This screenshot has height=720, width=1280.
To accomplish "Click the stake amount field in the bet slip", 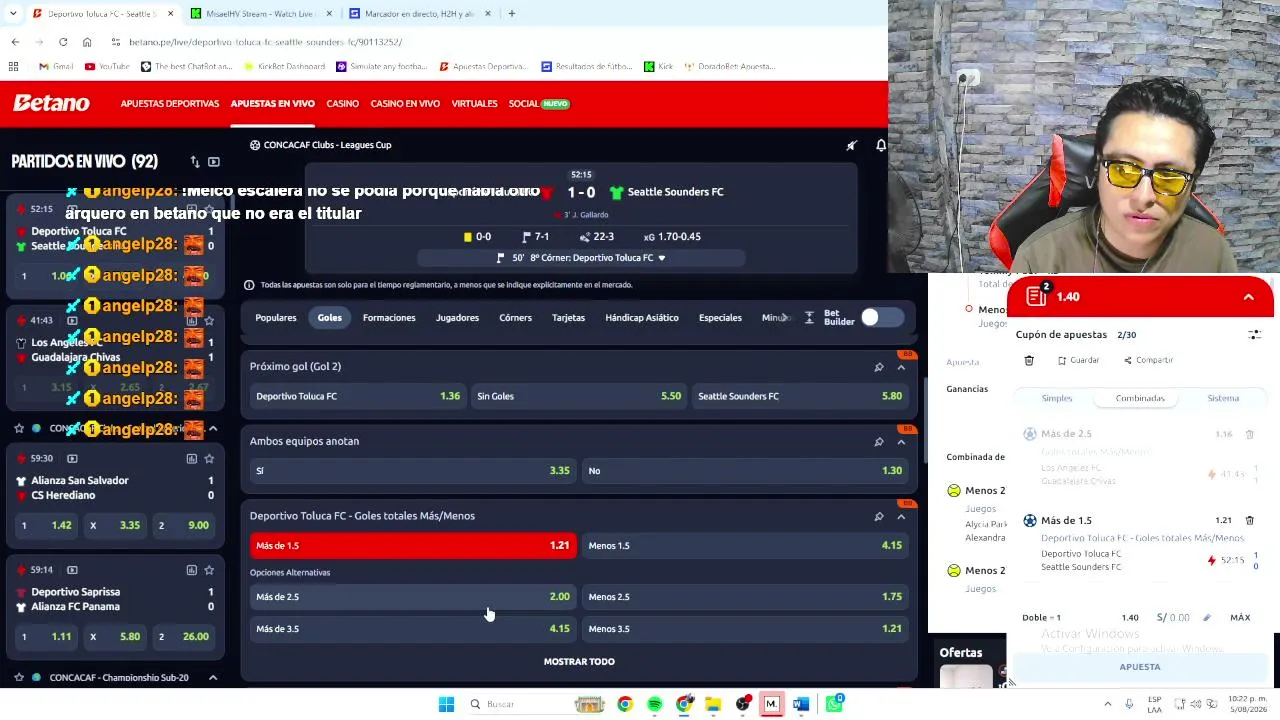I will point(1173,618).
